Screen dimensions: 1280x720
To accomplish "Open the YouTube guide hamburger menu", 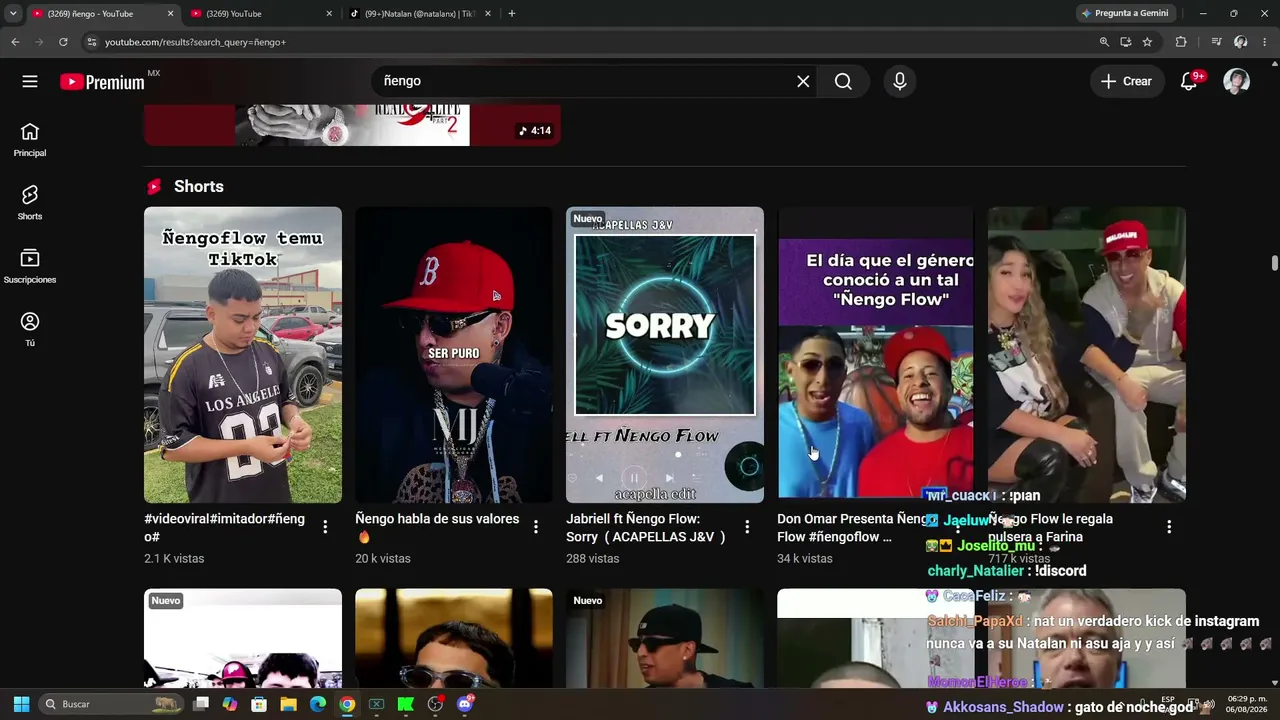I will (30, 81).
